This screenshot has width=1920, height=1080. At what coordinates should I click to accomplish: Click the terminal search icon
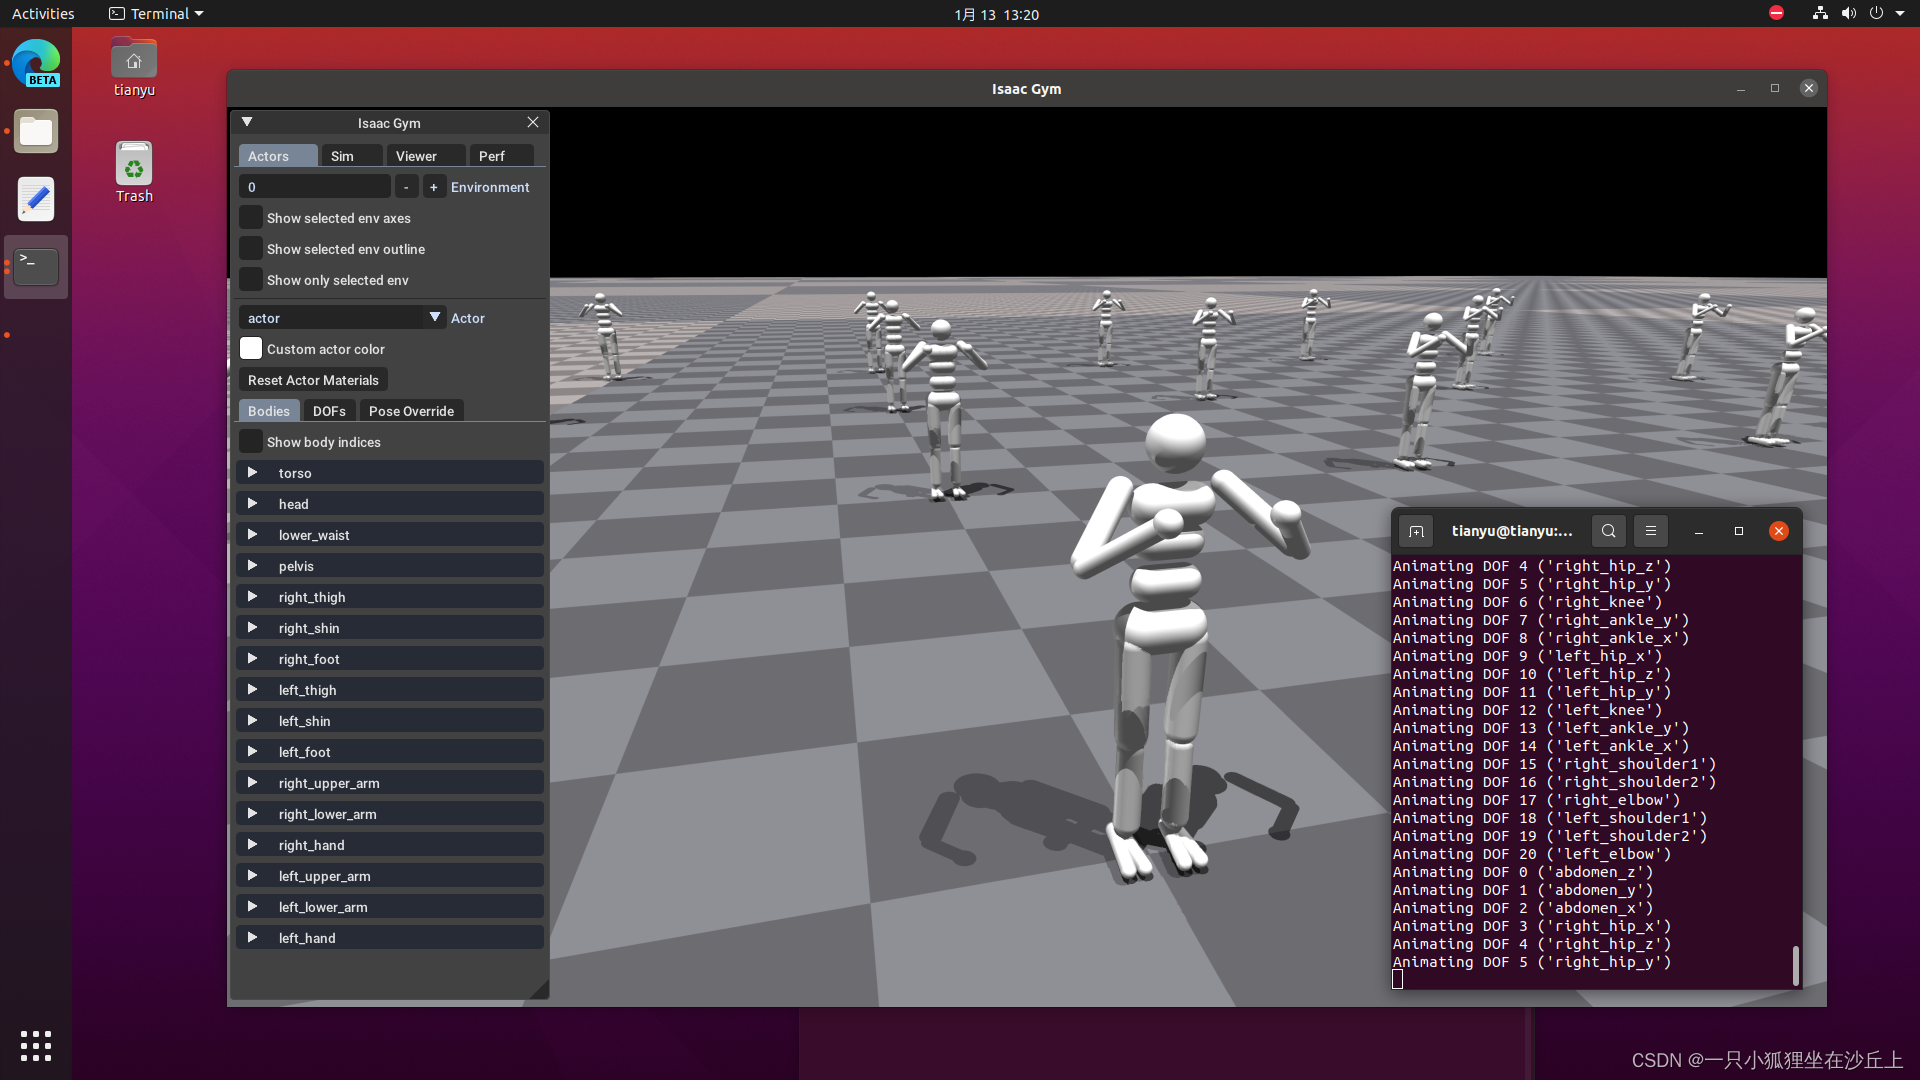point(1608,531)
